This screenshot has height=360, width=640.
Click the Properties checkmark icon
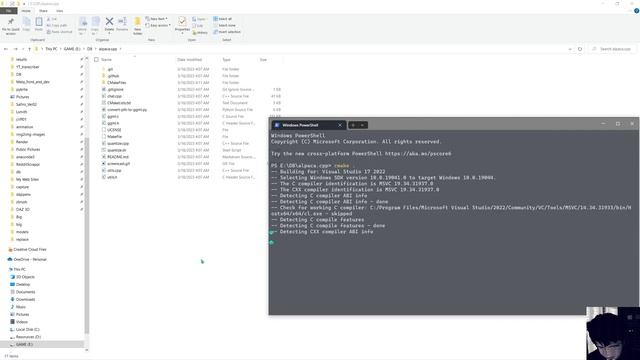point(182,21)
